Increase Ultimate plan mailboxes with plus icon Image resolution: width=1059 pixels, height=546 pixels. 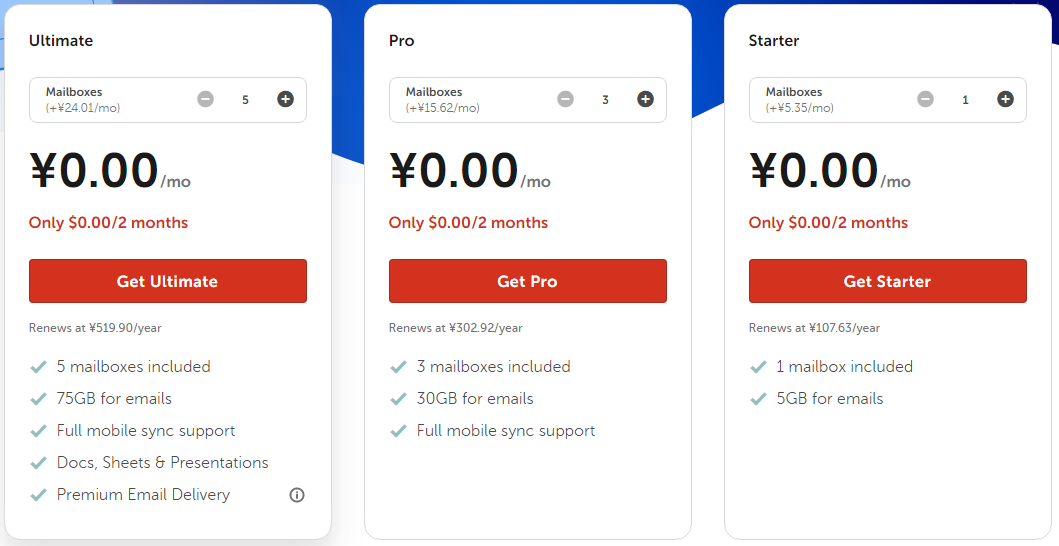tap(286, 99)
